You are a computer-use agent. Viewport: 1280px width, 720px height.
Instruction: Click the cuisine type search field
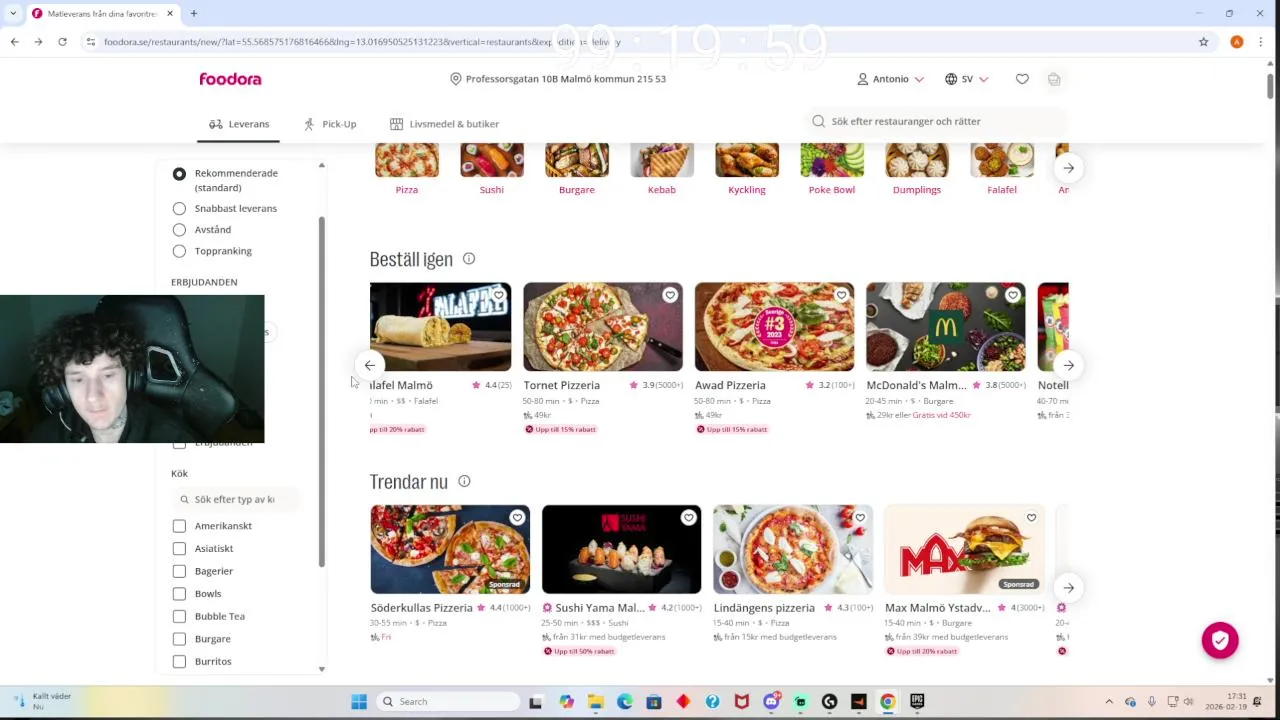[x=236, y=499]
